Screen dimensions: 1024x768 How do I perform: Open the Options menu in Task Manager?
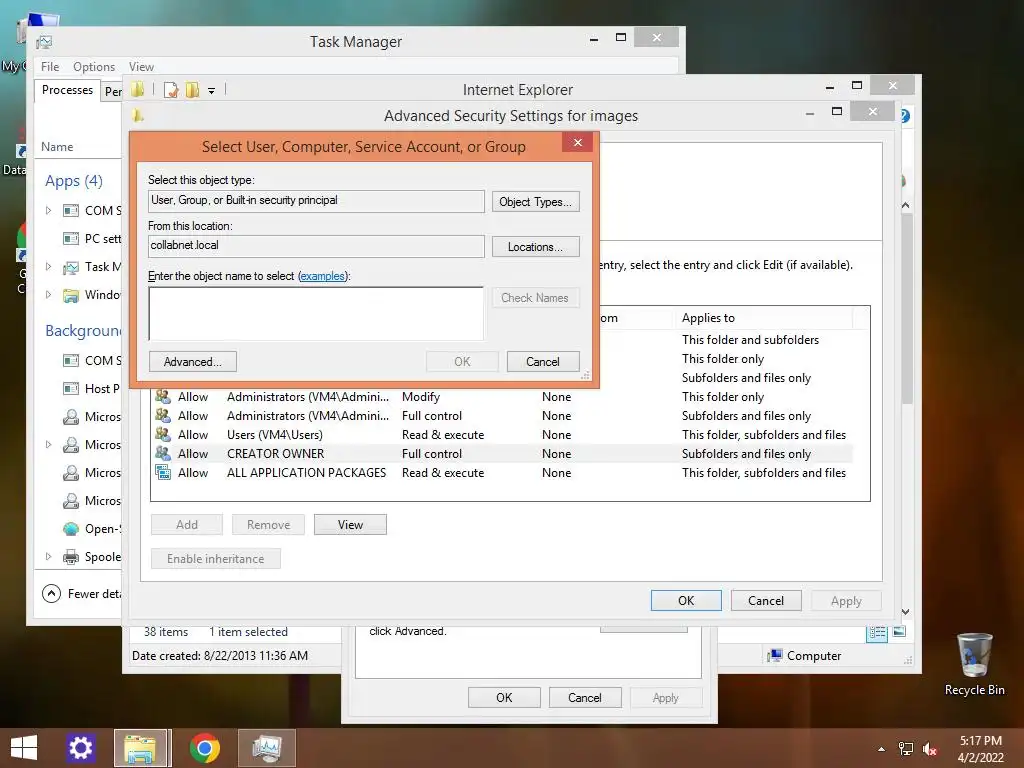point(93,67)
